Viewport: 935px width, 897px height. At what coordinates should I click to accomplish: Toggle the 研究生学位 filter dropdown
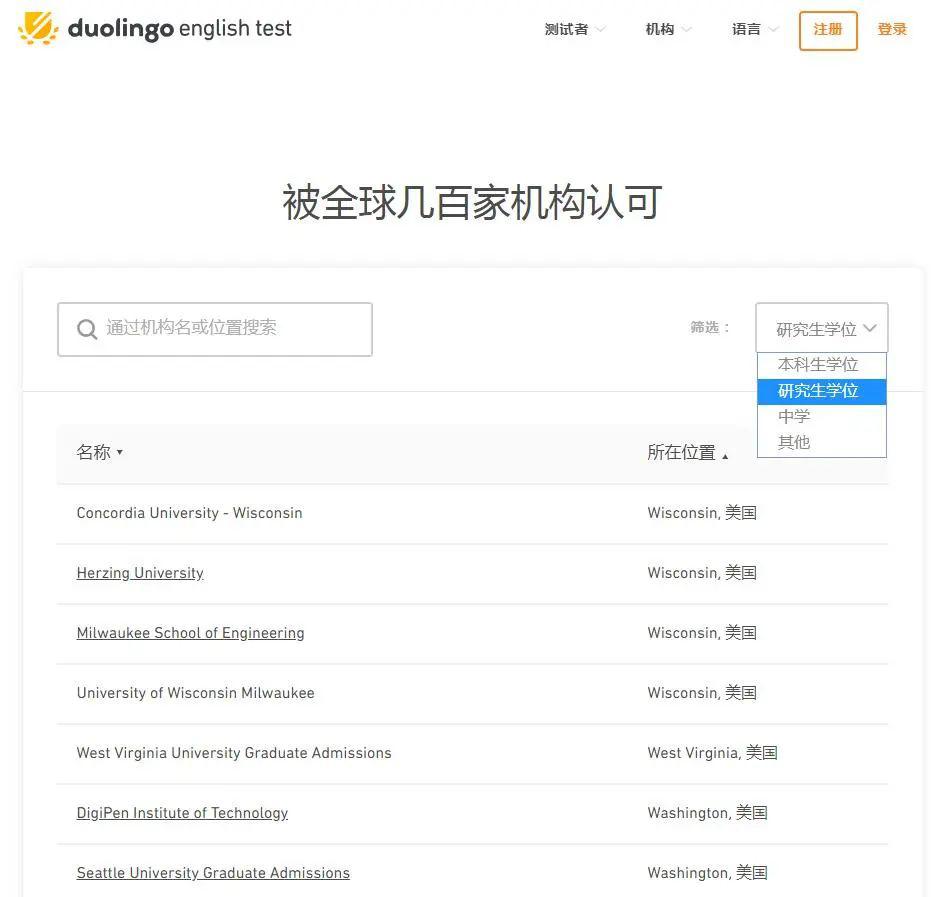point(822,328)
